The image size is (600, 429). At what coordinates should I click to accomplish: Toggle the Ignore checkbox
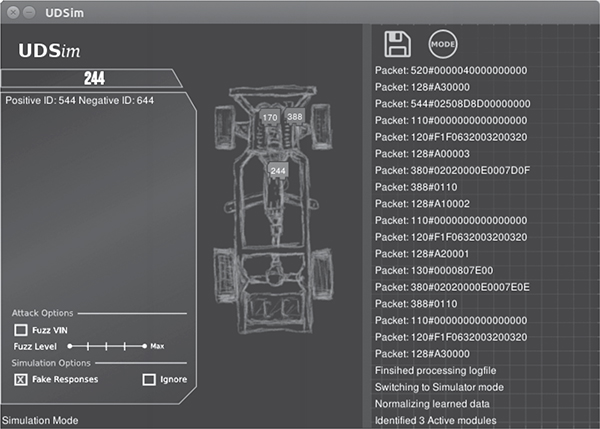[x=149, y=379]
